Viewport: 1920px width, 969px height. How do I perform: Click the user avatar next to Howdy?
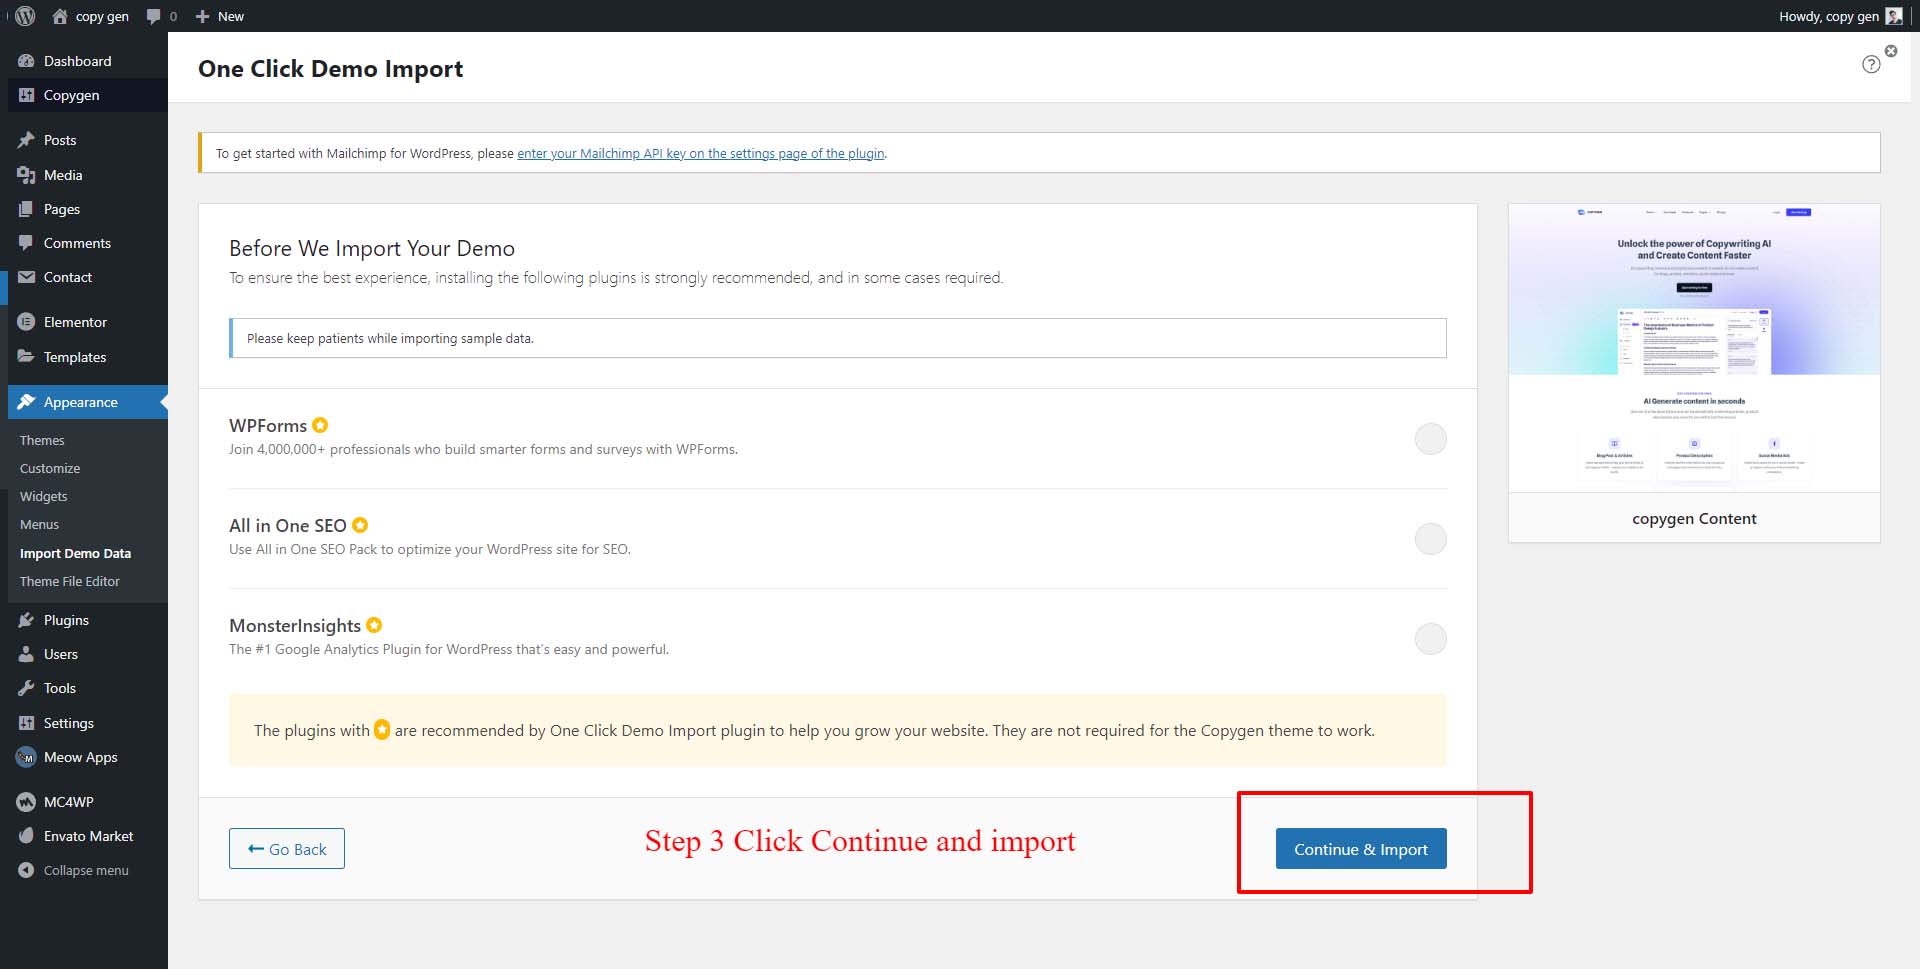1894,16
